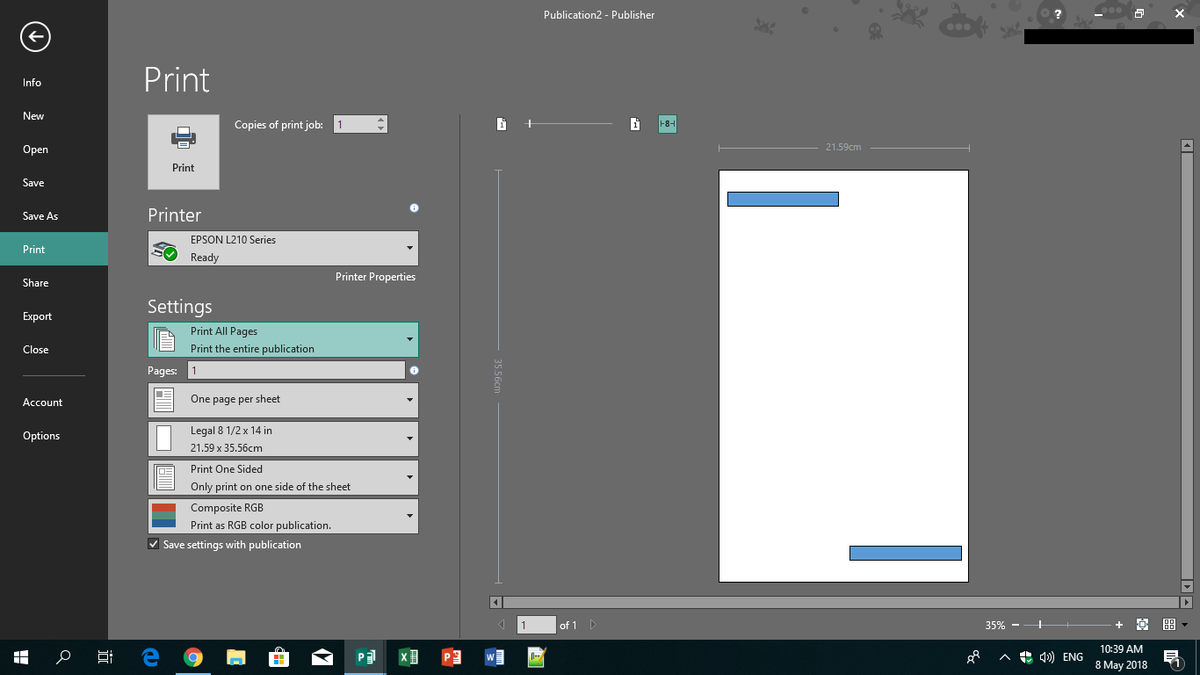The width and height of the screenshot is (1200, 675).
Task: Open Excel from the taskbar
Action: click(x=409, y=657)
